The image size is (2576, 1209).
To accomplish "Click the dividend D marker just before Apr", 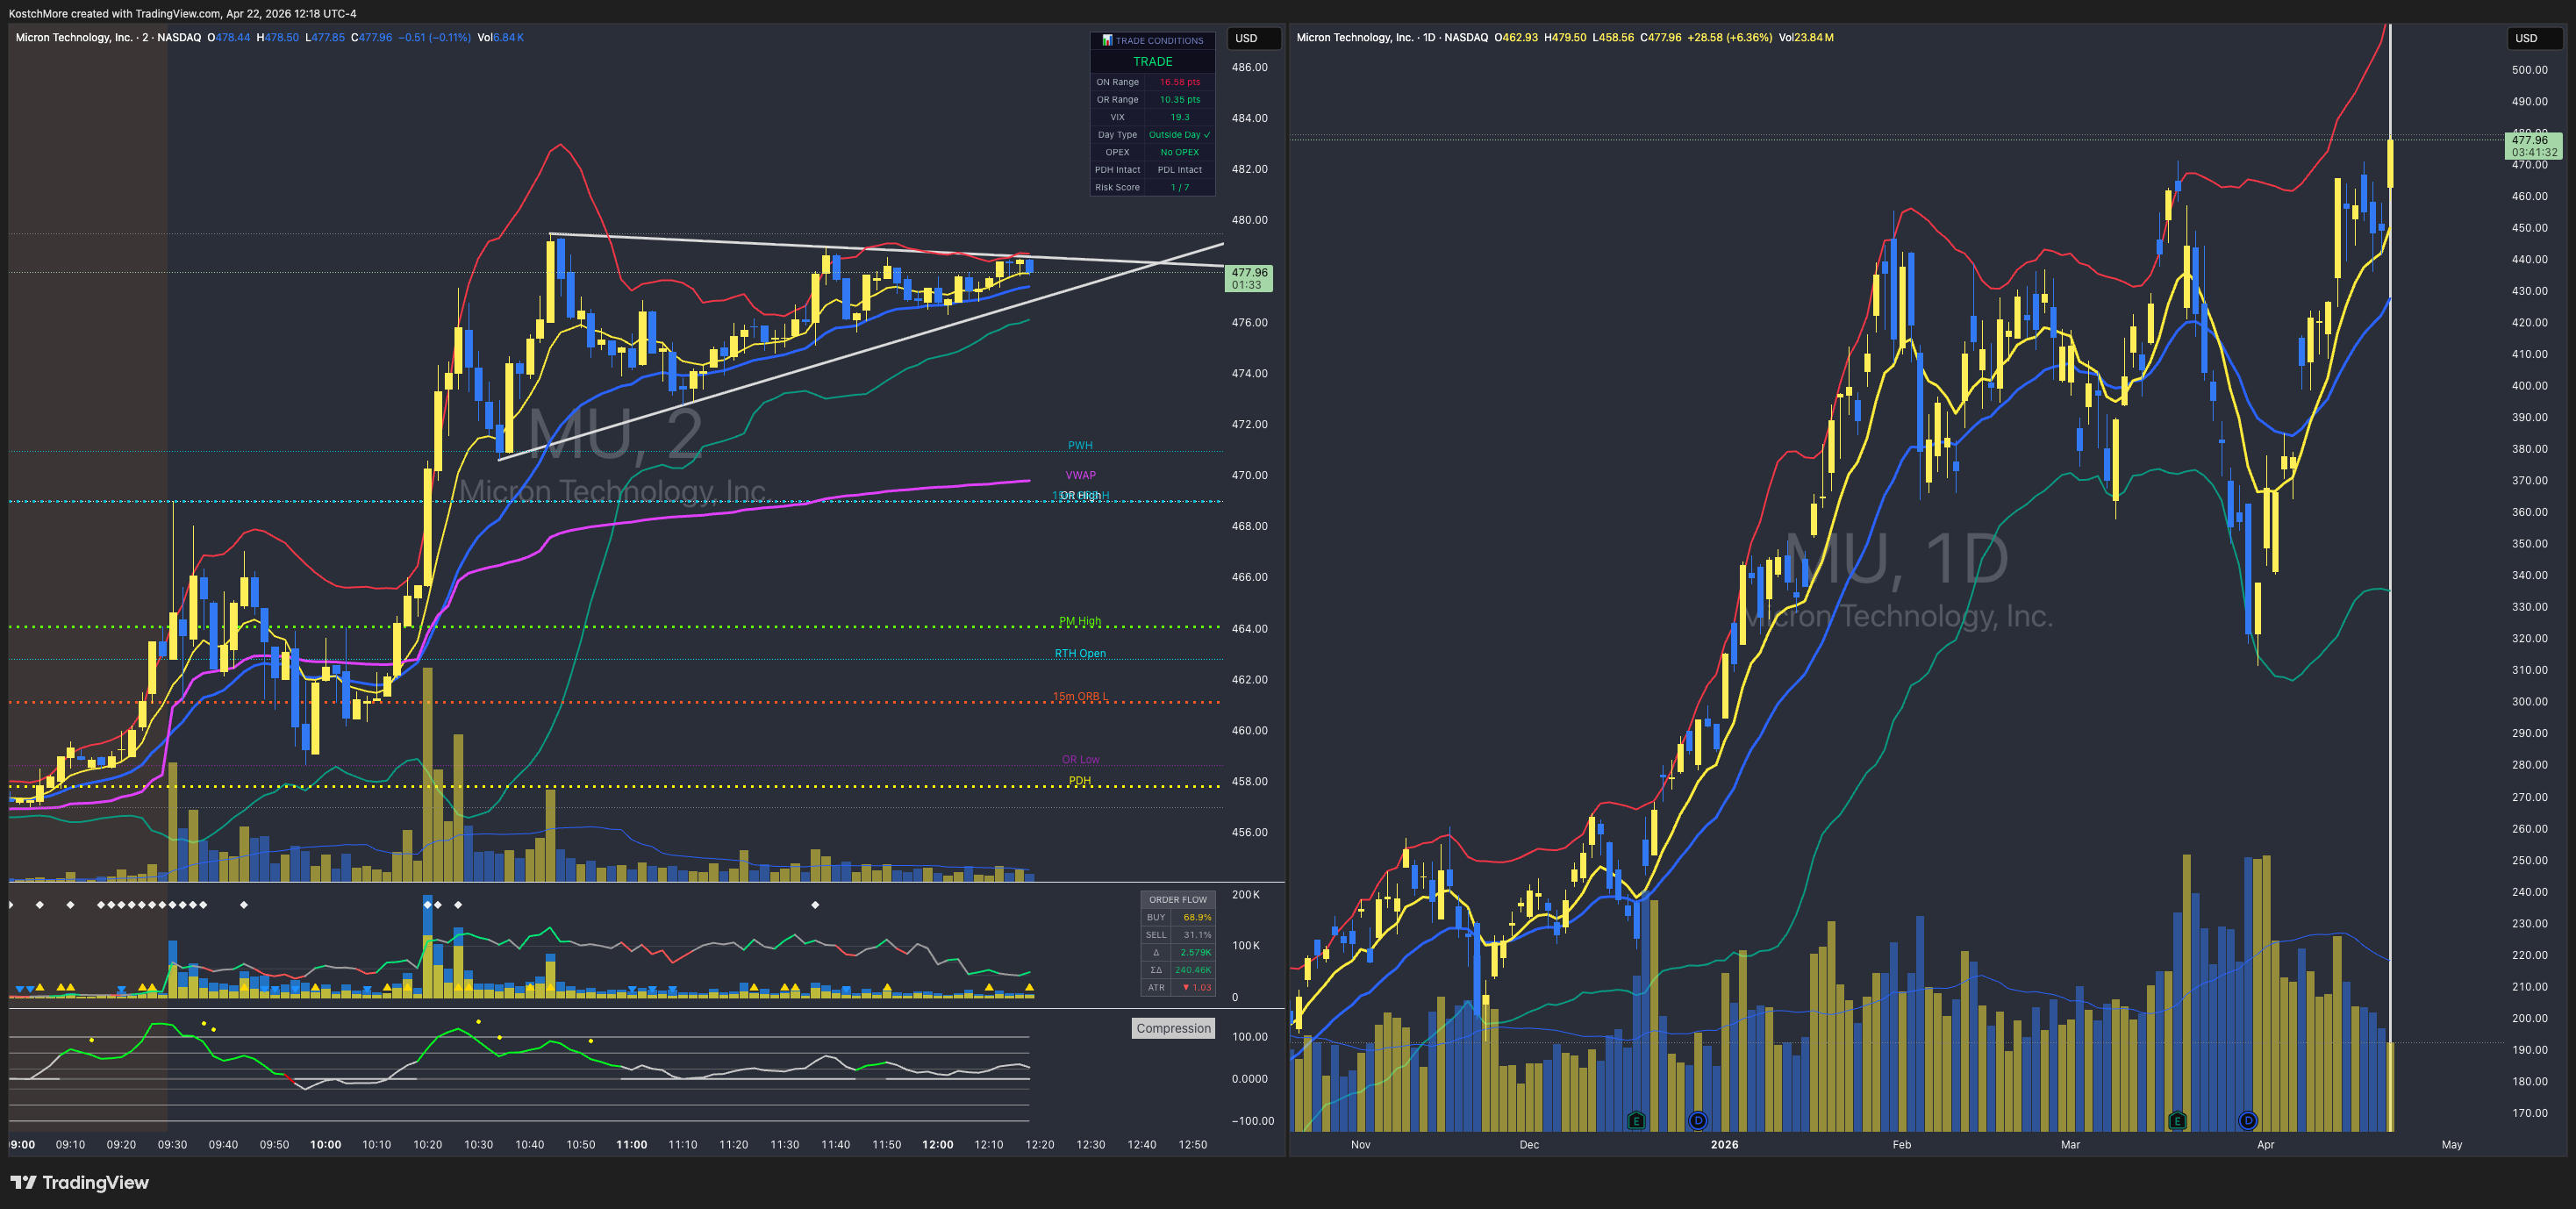I will point(2247,1120).
